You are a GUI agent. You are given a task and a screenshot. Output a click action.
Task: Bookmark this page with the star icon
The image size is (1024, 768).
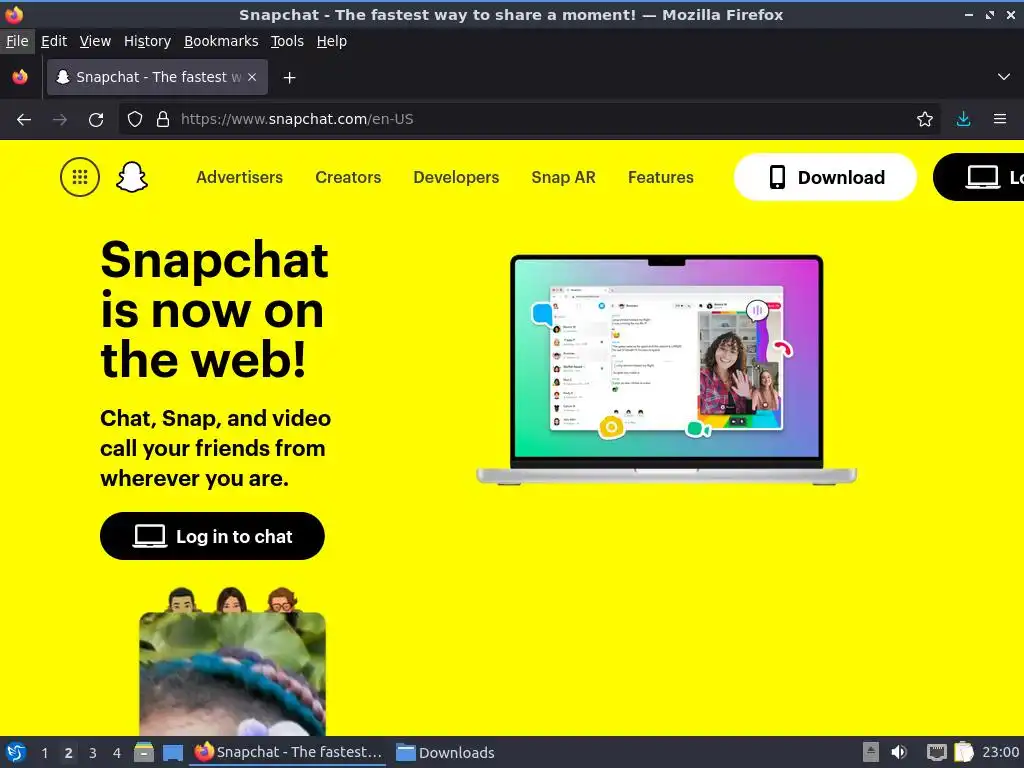tap(925, 120)
